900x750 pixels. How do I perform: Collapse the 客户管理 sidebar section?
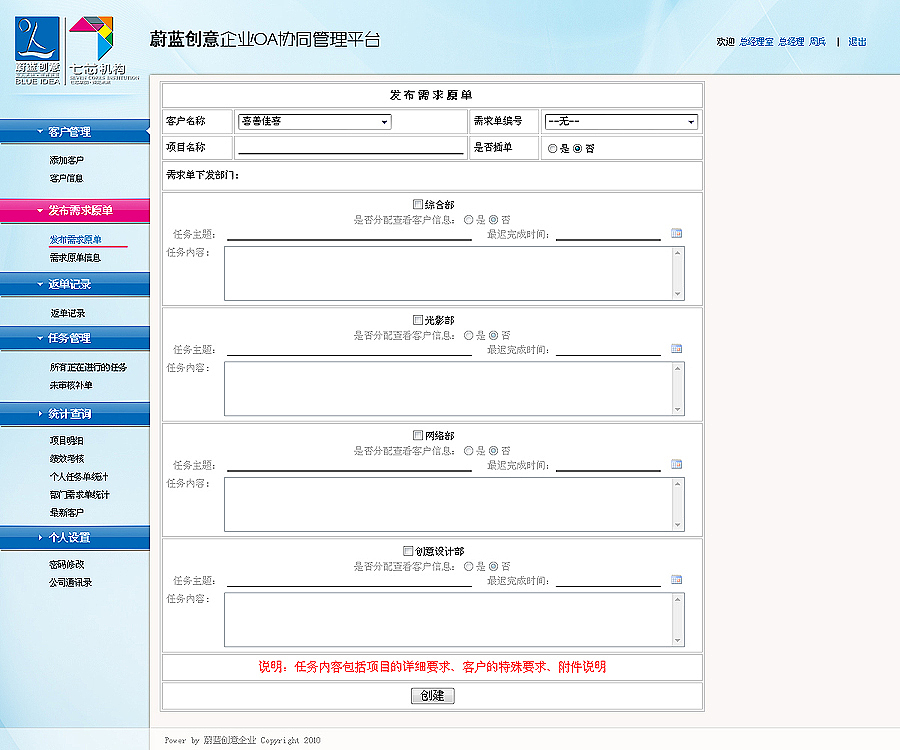(75, 131)
